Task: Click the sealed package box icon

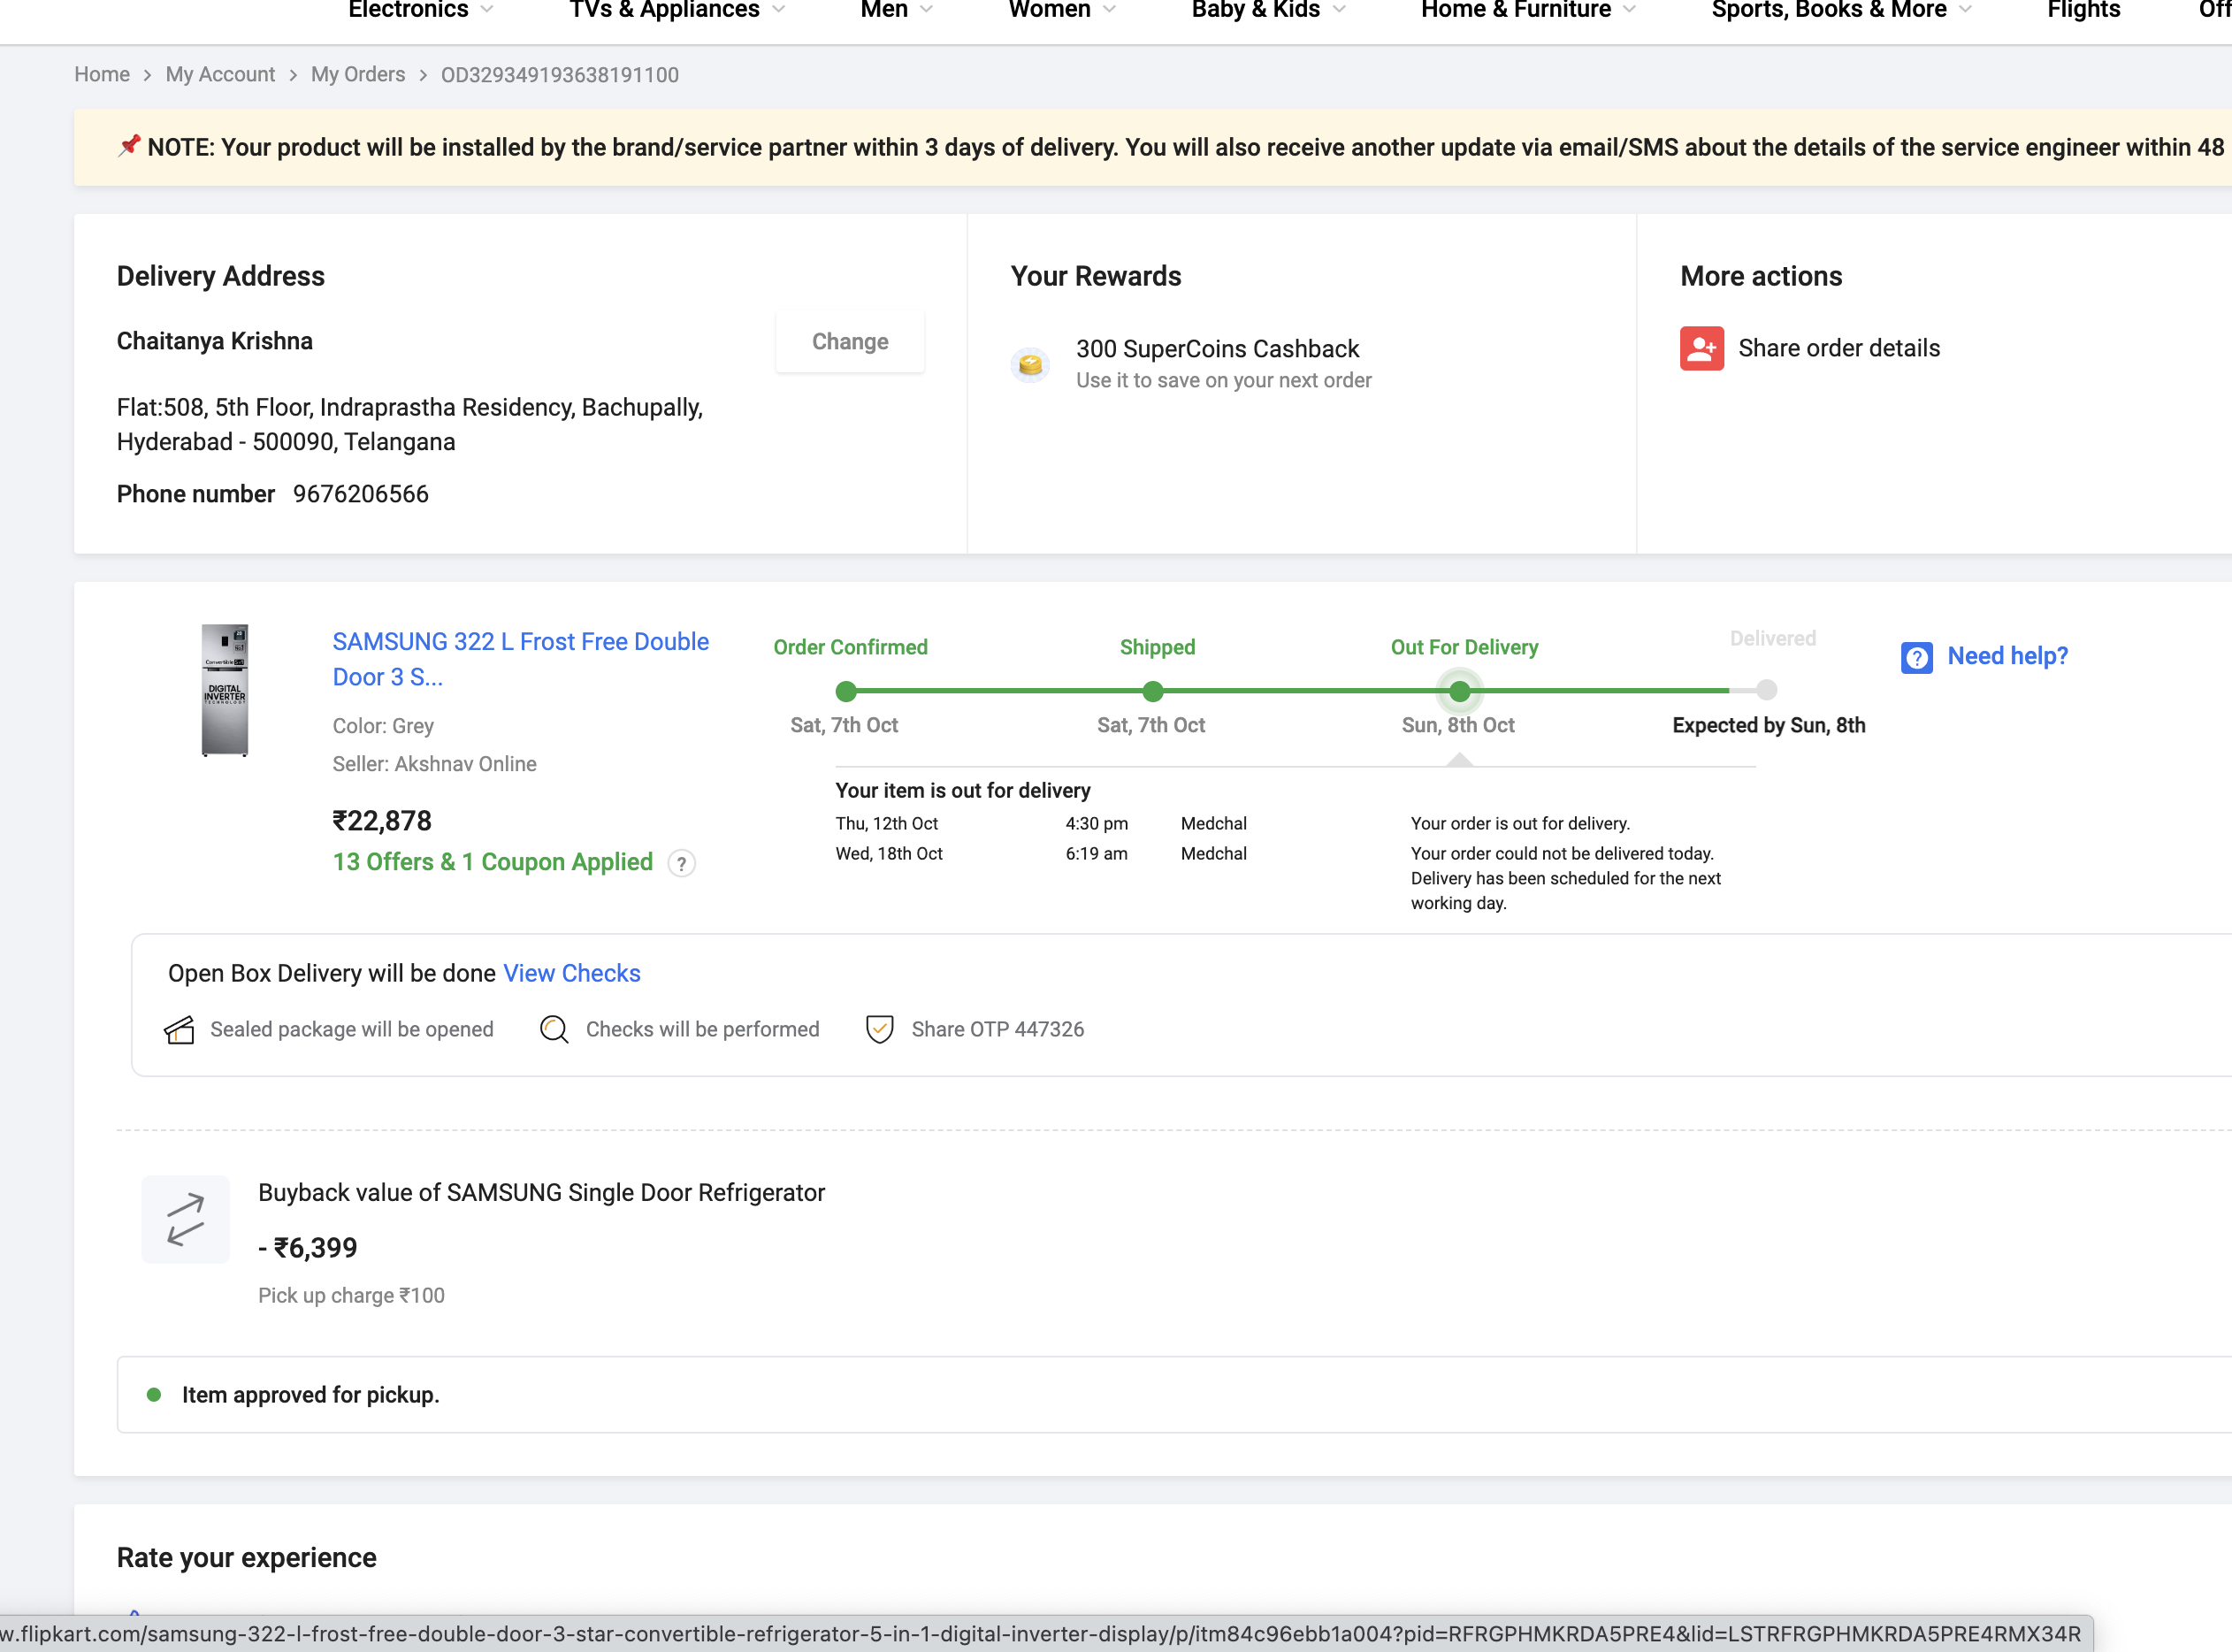Action: click(x=179, y=1029)
